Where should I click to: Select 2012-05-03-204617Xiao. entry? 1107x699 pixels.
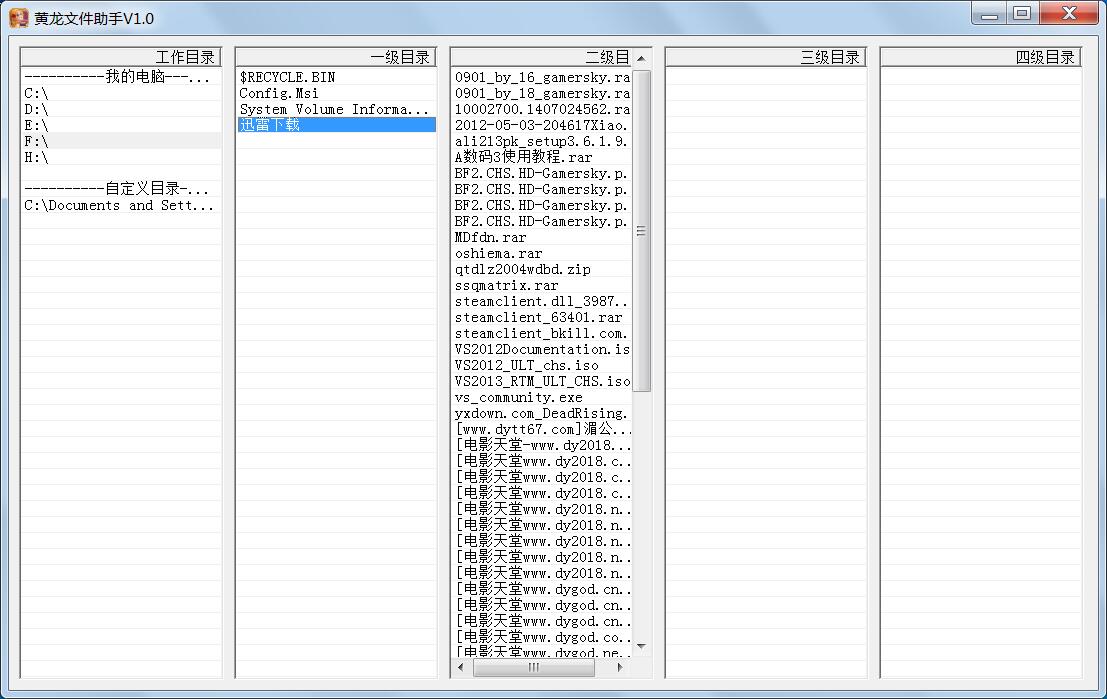[541, 125]
